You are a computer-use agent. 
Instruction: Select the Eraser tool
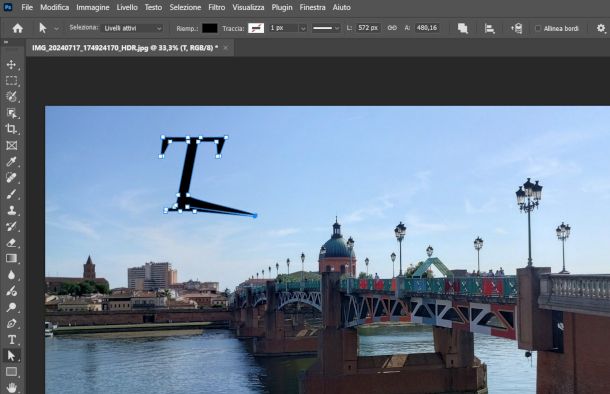coord(11,243)
